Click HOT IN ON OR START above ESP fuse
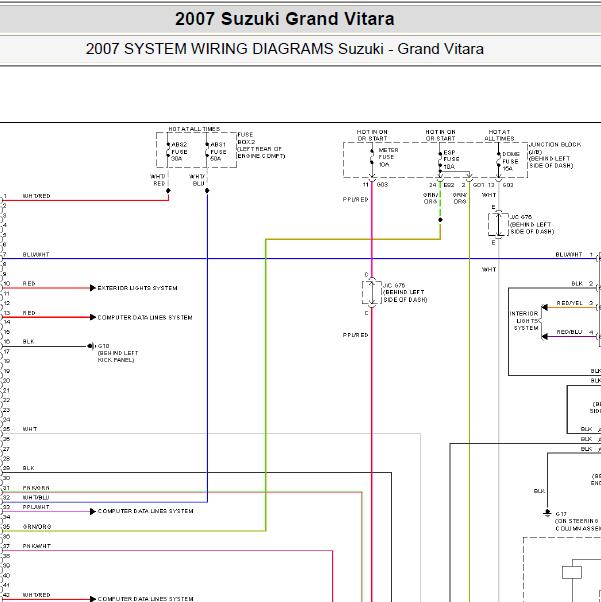Screen dimensions: 601x602 pos(440,135)
